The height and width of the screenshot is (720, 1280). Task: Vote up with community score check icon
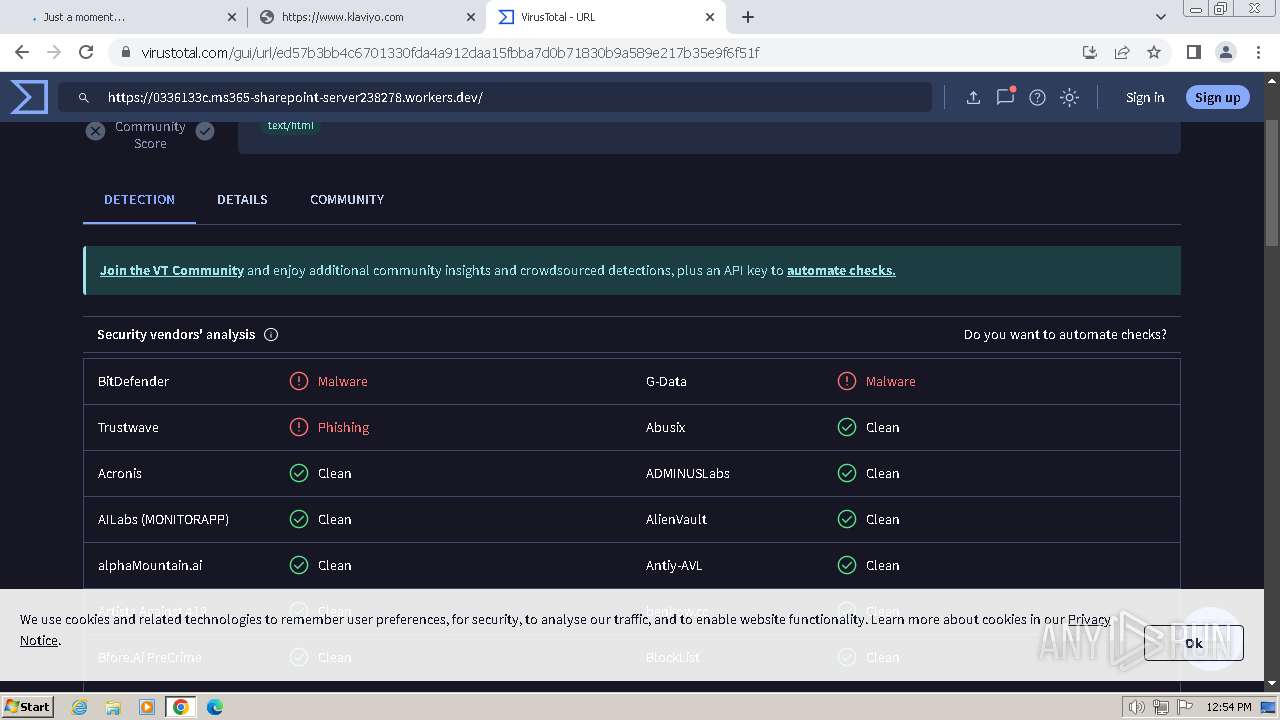pos(205,131)
